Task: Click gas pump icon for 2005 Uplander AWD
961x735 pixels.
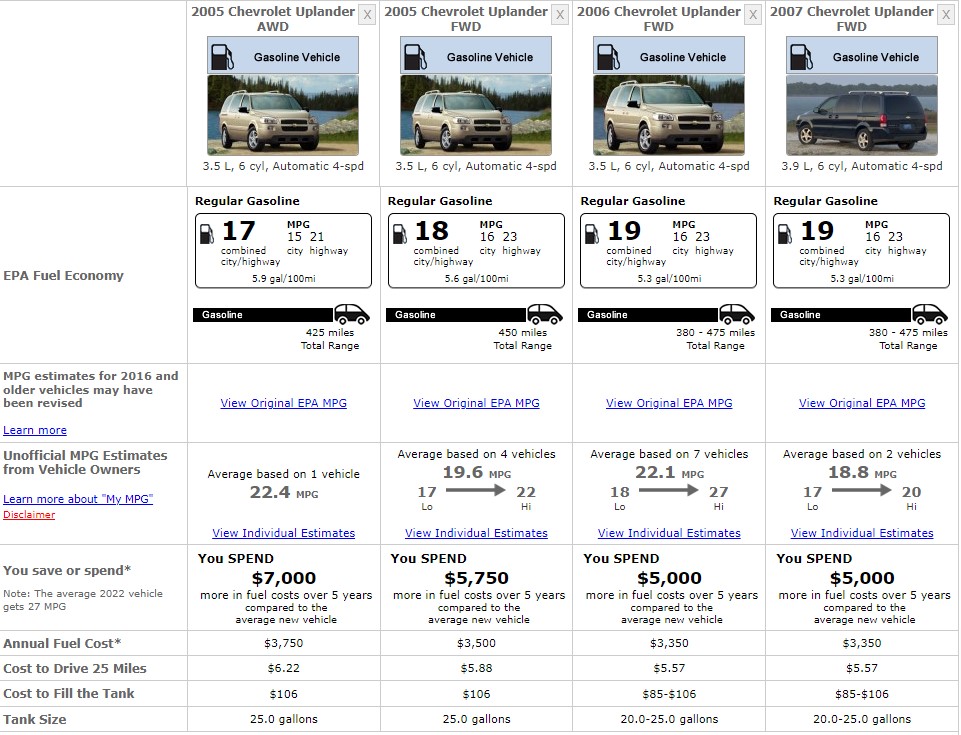Action: pos(221,57)
